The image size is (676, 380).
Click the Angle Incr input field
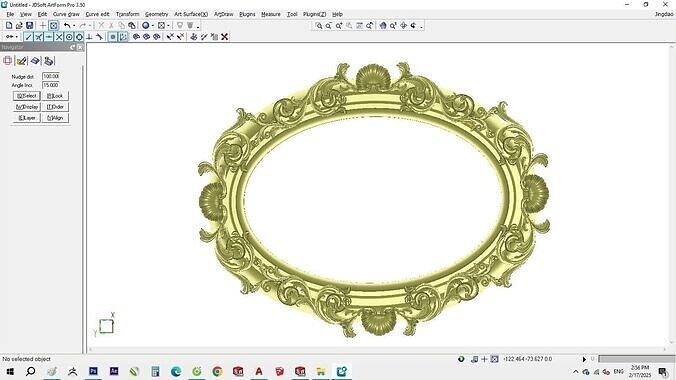point(51,85)
